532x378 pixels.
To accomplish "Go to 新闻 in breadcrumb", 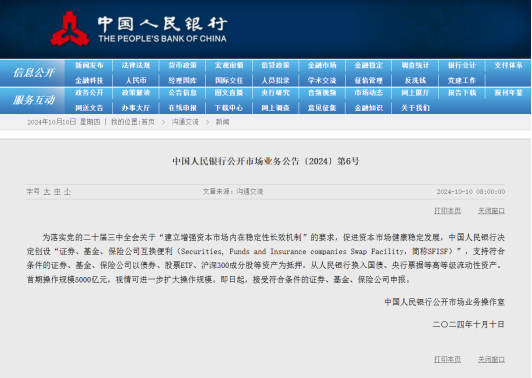I will pyautogui.click(x=222, y=122).
